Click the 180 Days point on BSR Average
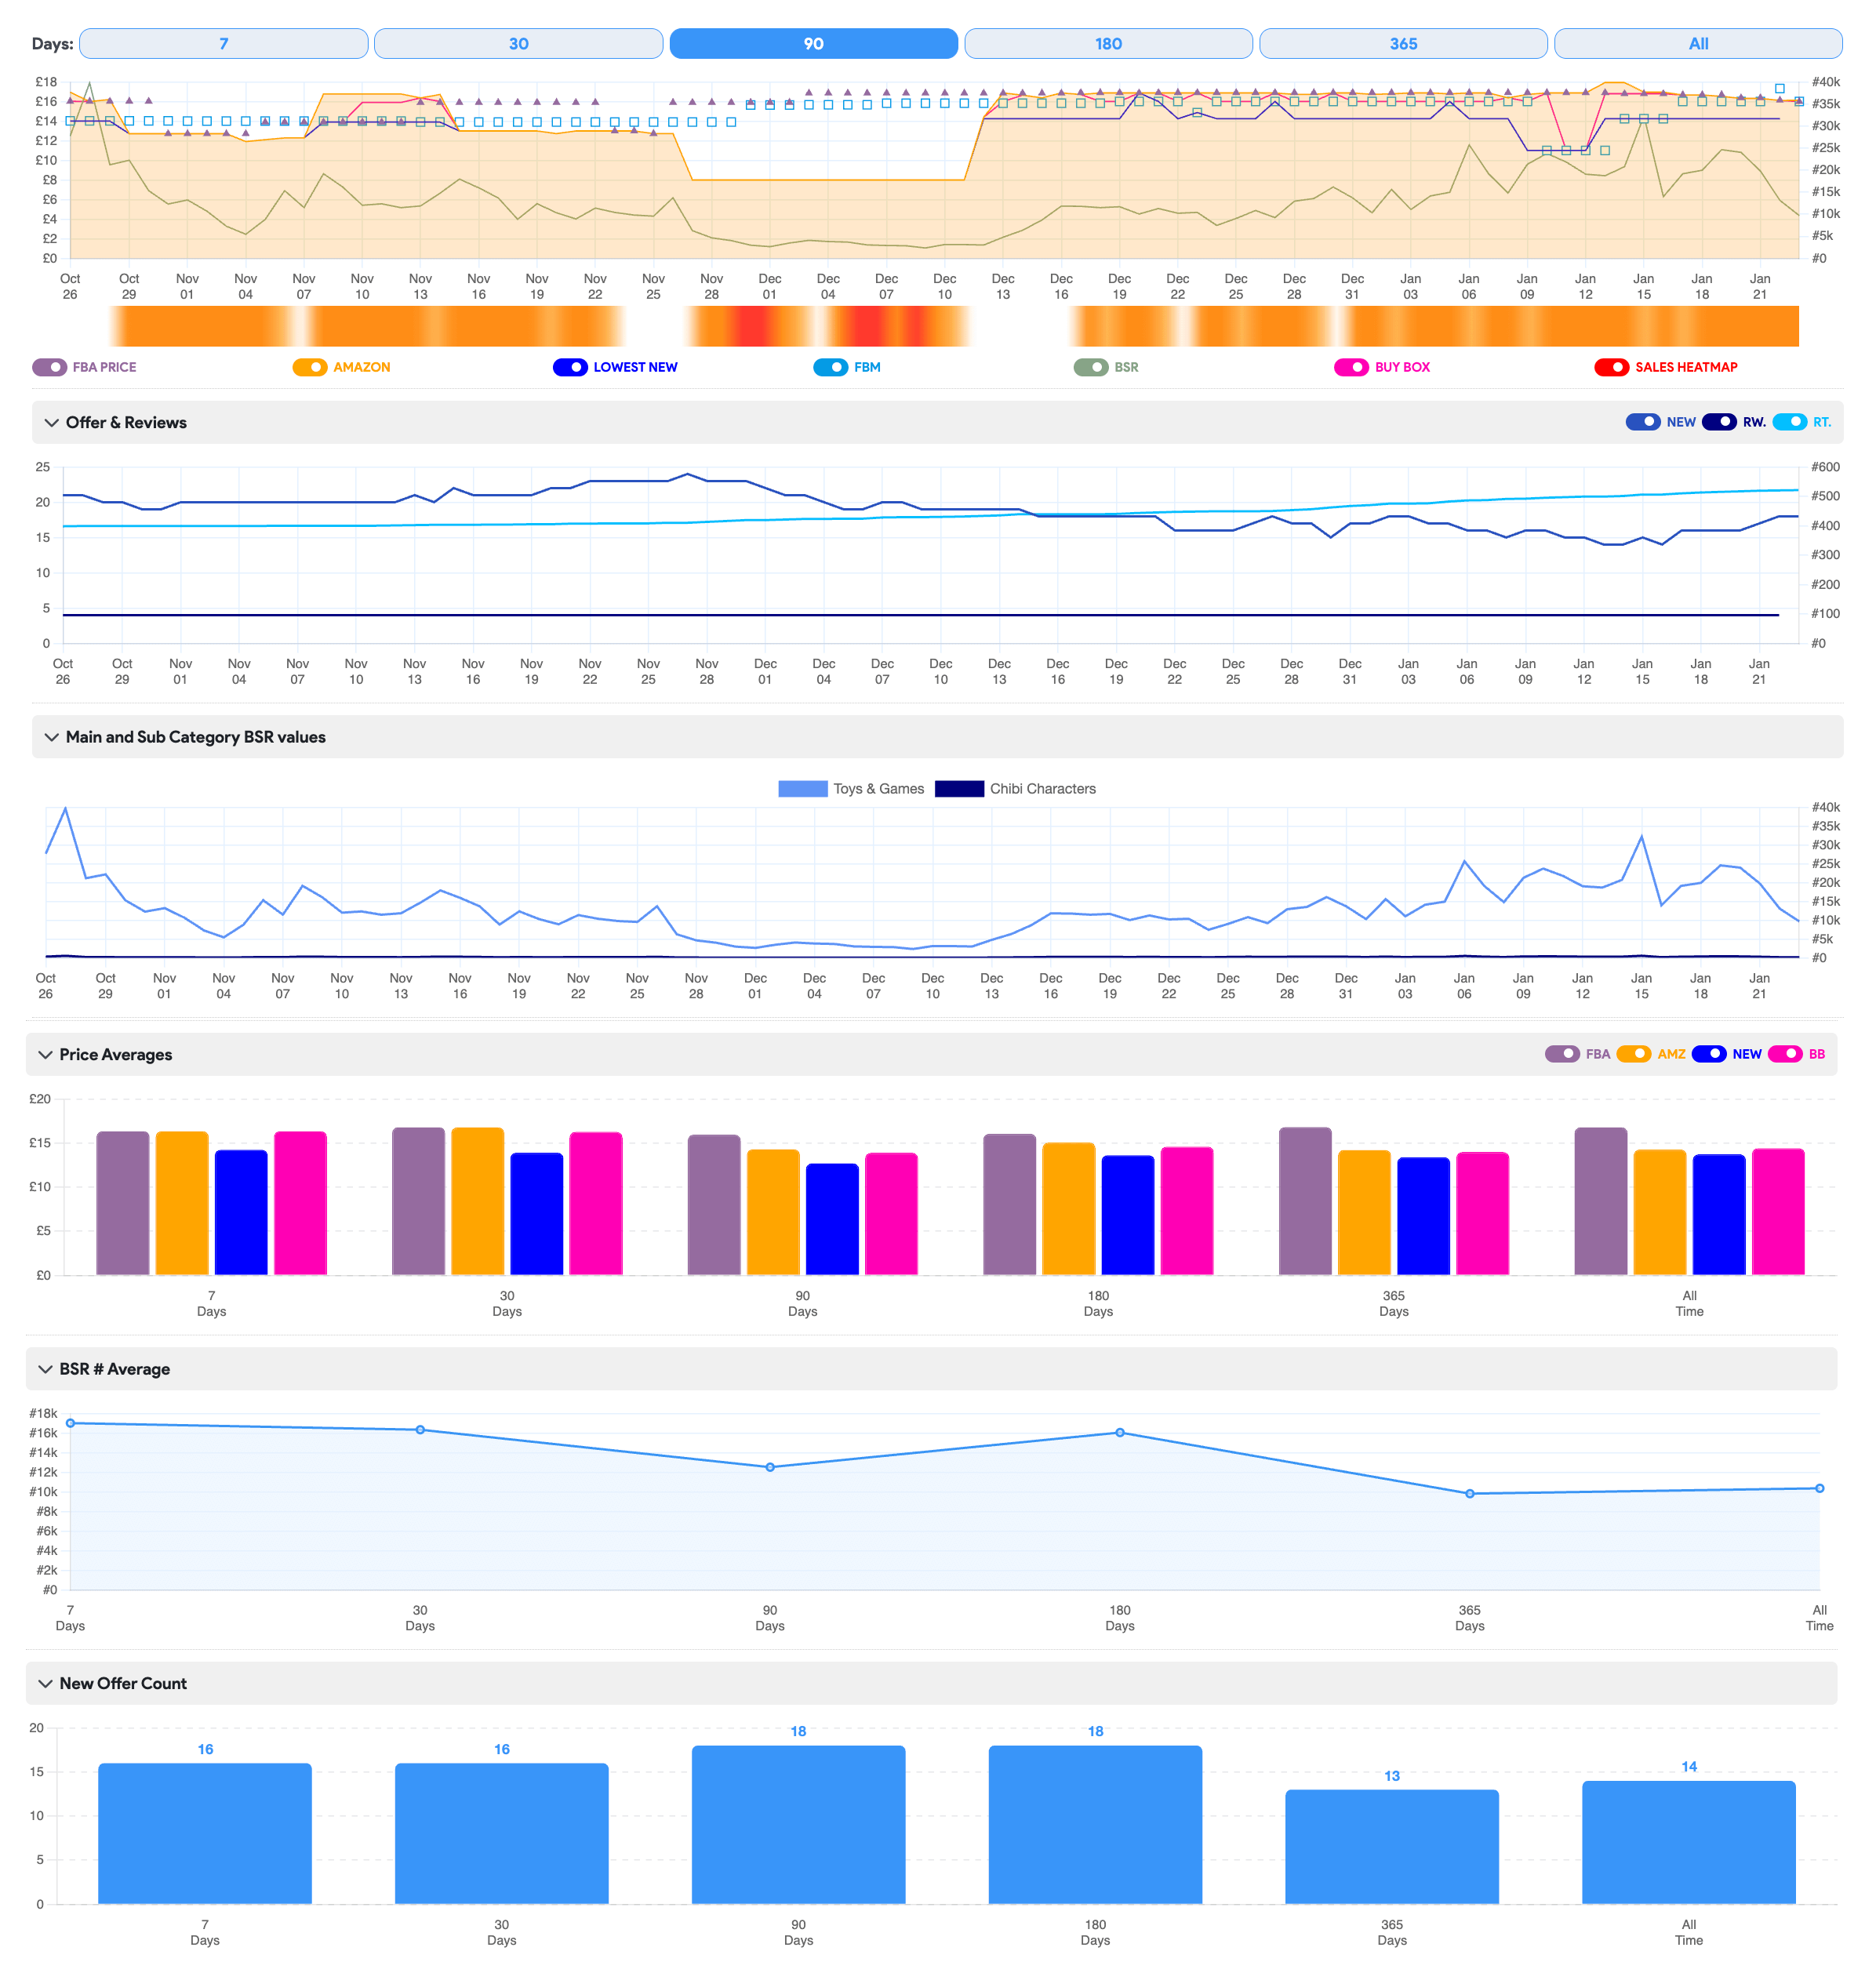1876x1962 pixels. 1120,1433
